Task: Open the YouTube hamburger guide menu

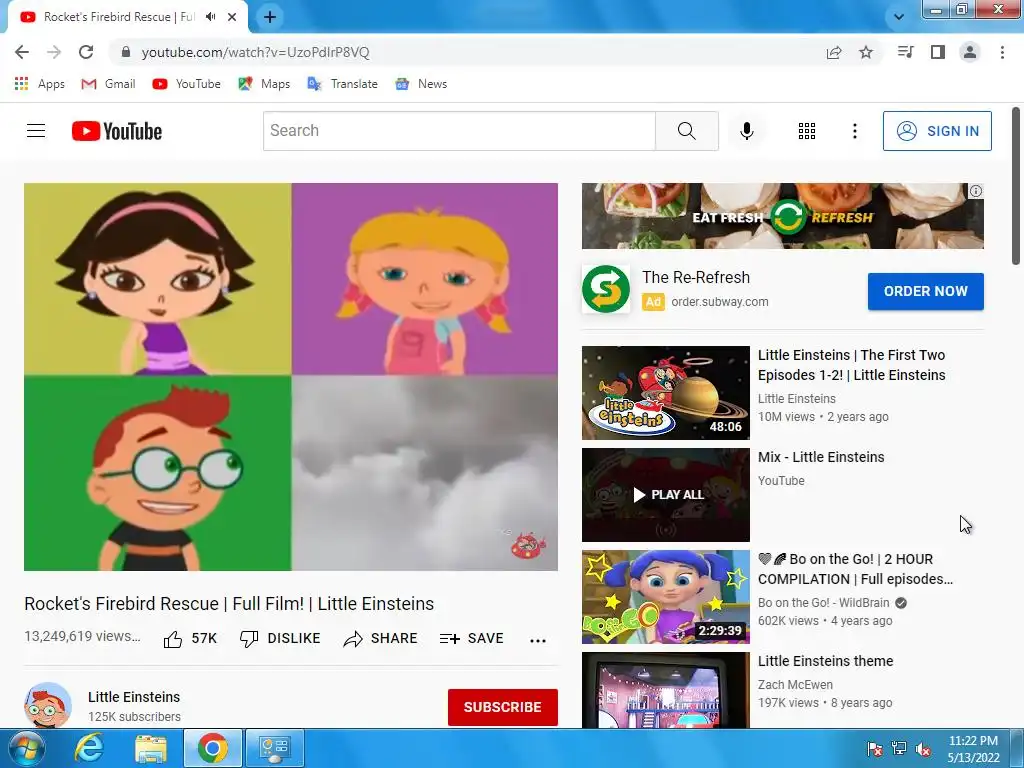Action: (36, 131)
